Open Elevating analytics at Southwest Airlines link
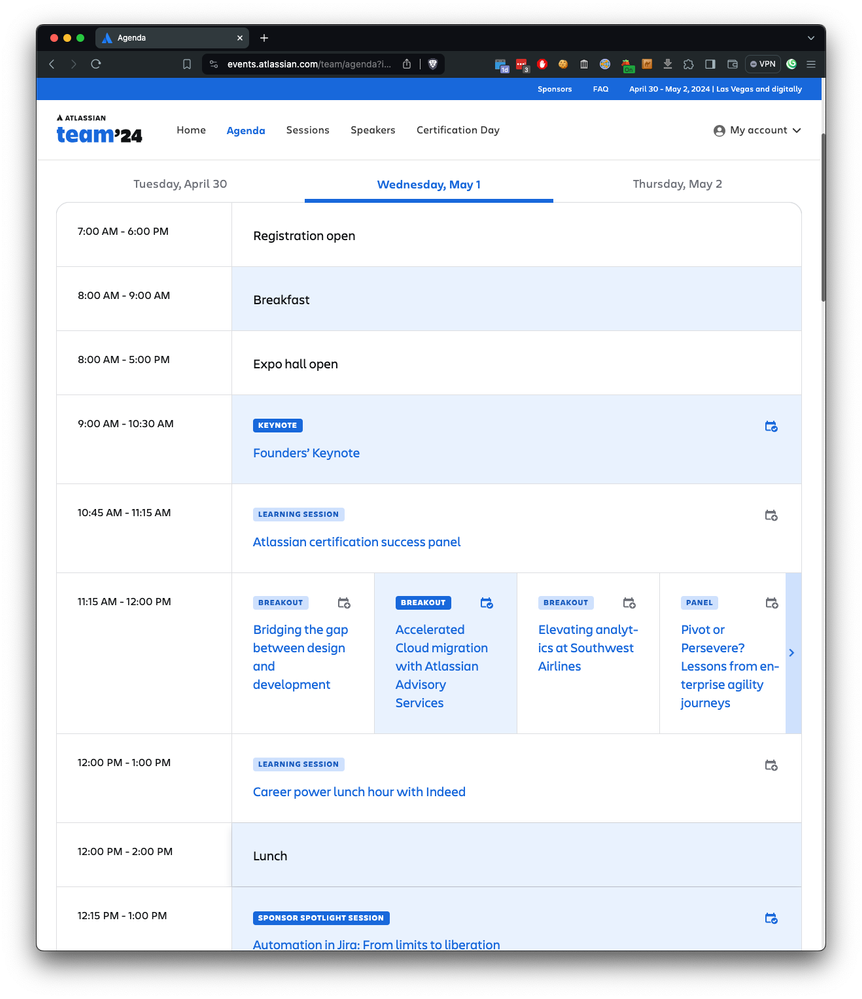Screen dimensions: 862x999 tap(588, 648)
